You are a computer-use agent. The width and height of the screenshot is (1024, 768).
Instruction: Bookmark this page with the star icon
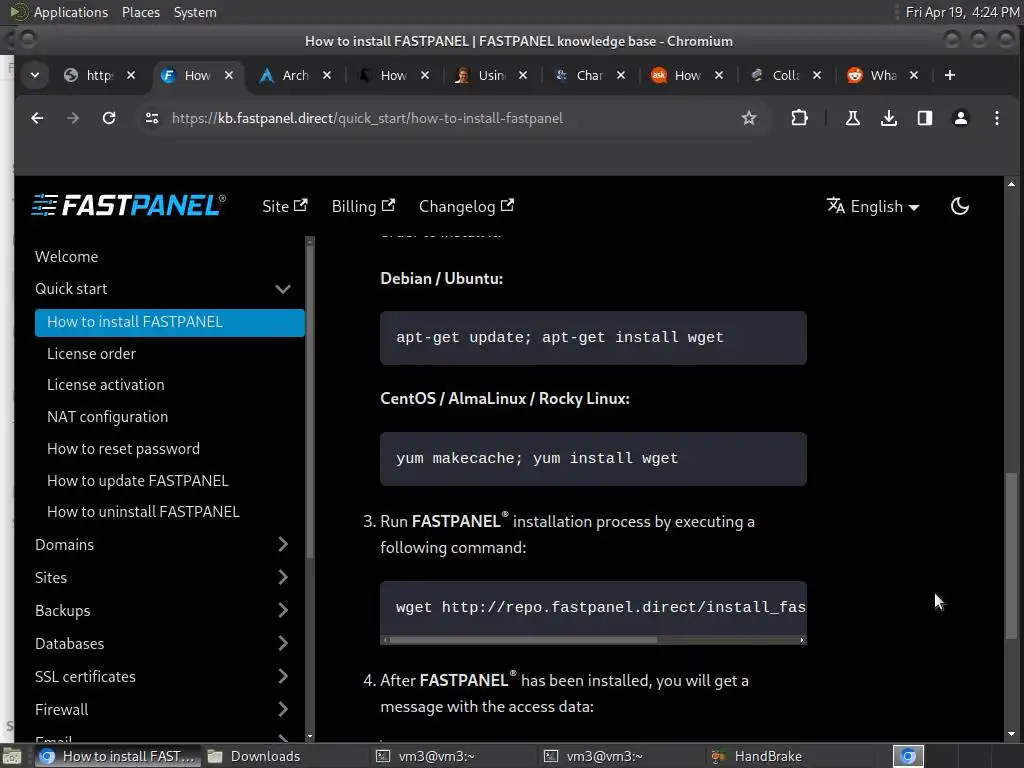coord(749,118)
